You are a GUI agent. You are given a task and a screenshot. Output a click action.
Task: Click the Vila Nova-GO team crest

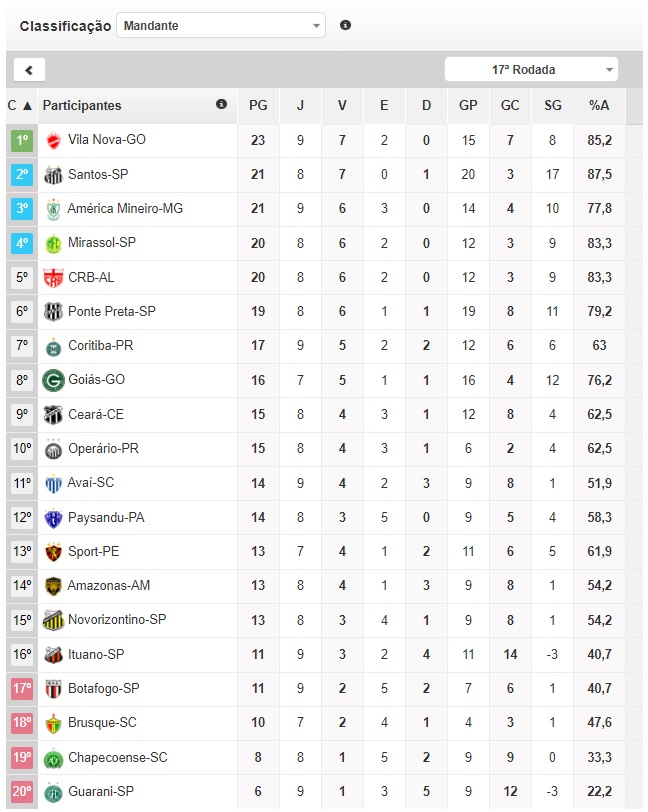tap(53, 141)
